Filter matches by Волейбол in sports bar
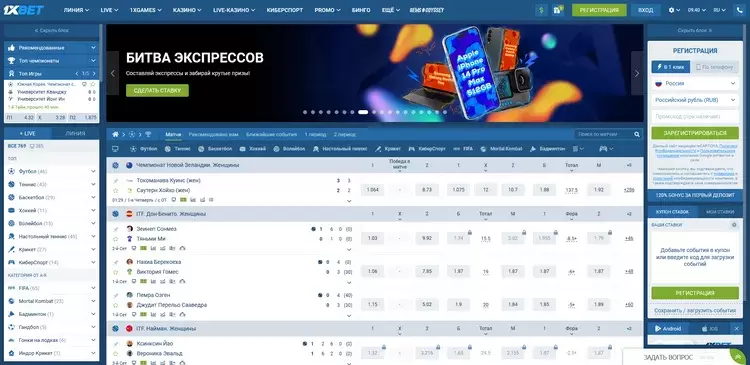 coord(289,149)
